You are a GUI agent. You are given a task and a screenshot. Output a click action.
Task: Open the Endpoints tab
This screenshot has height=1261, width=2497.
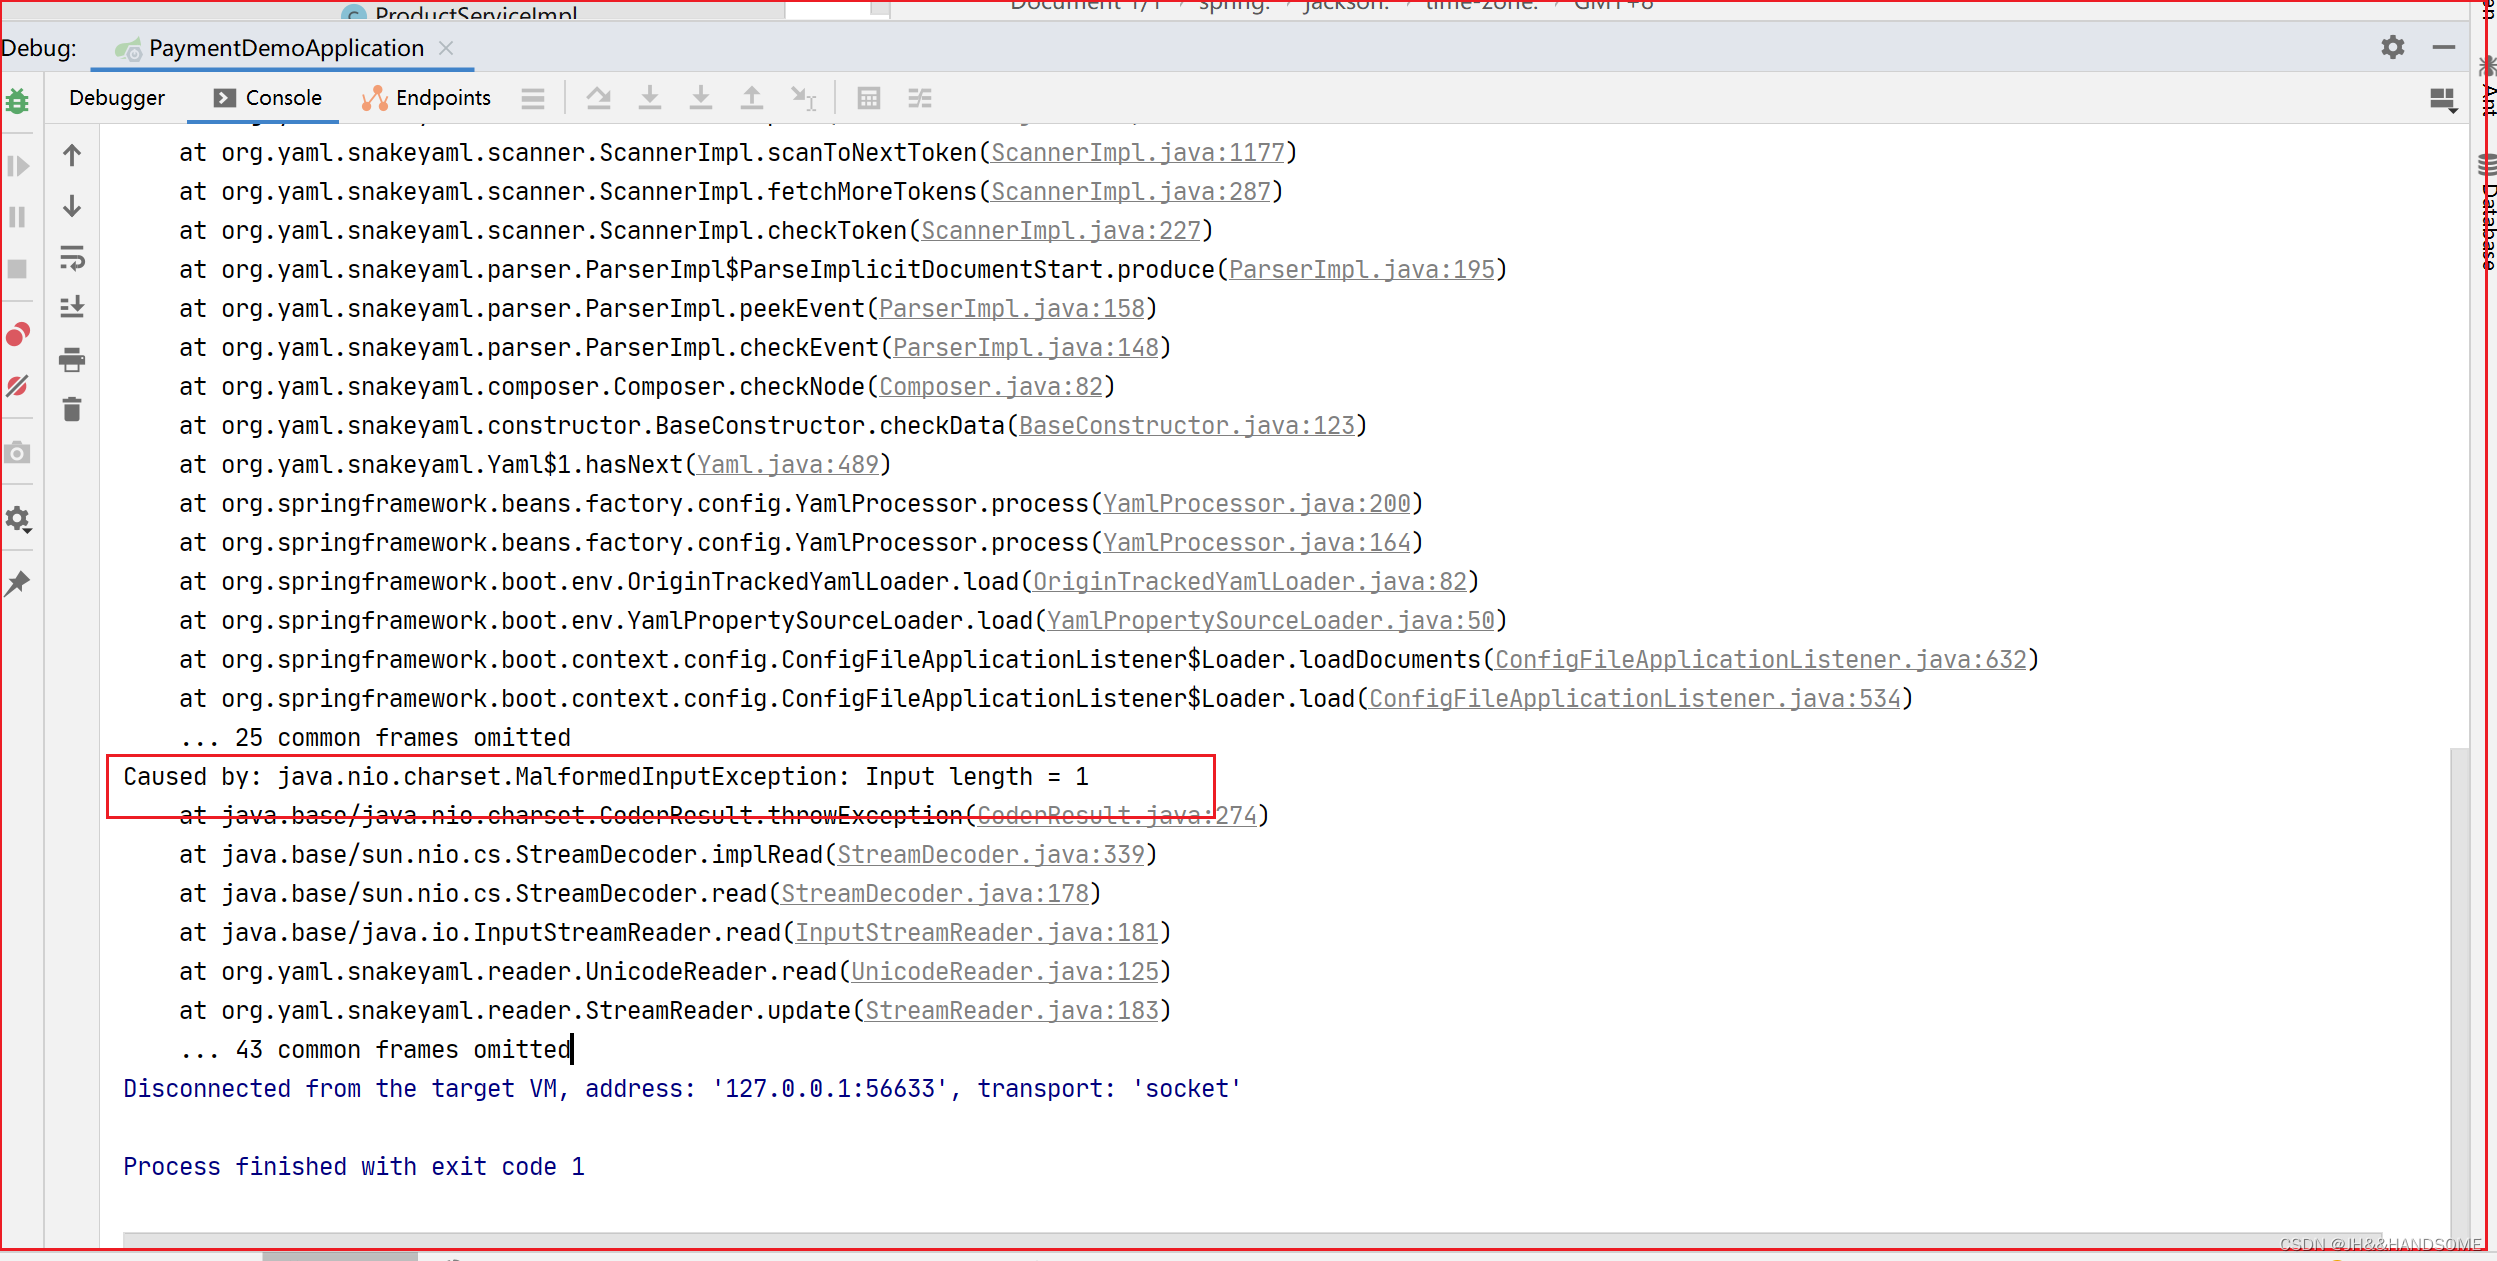427,98
